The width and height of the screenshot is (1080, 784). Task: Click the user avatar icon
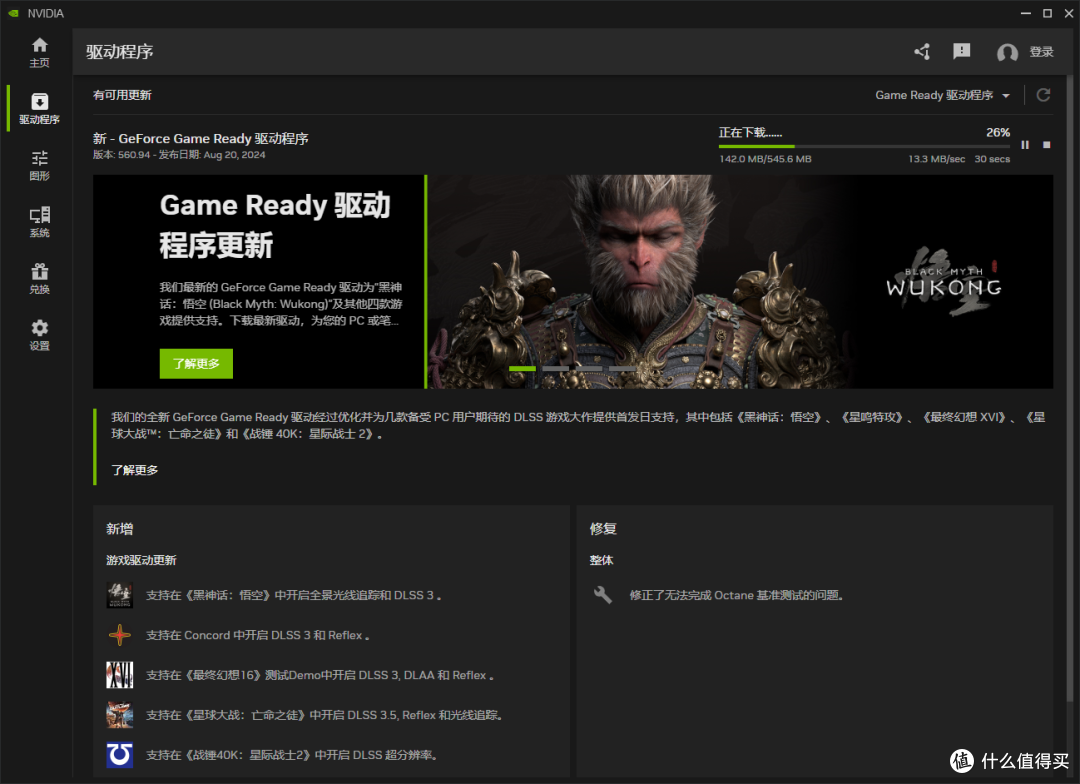pos(1007,52)
